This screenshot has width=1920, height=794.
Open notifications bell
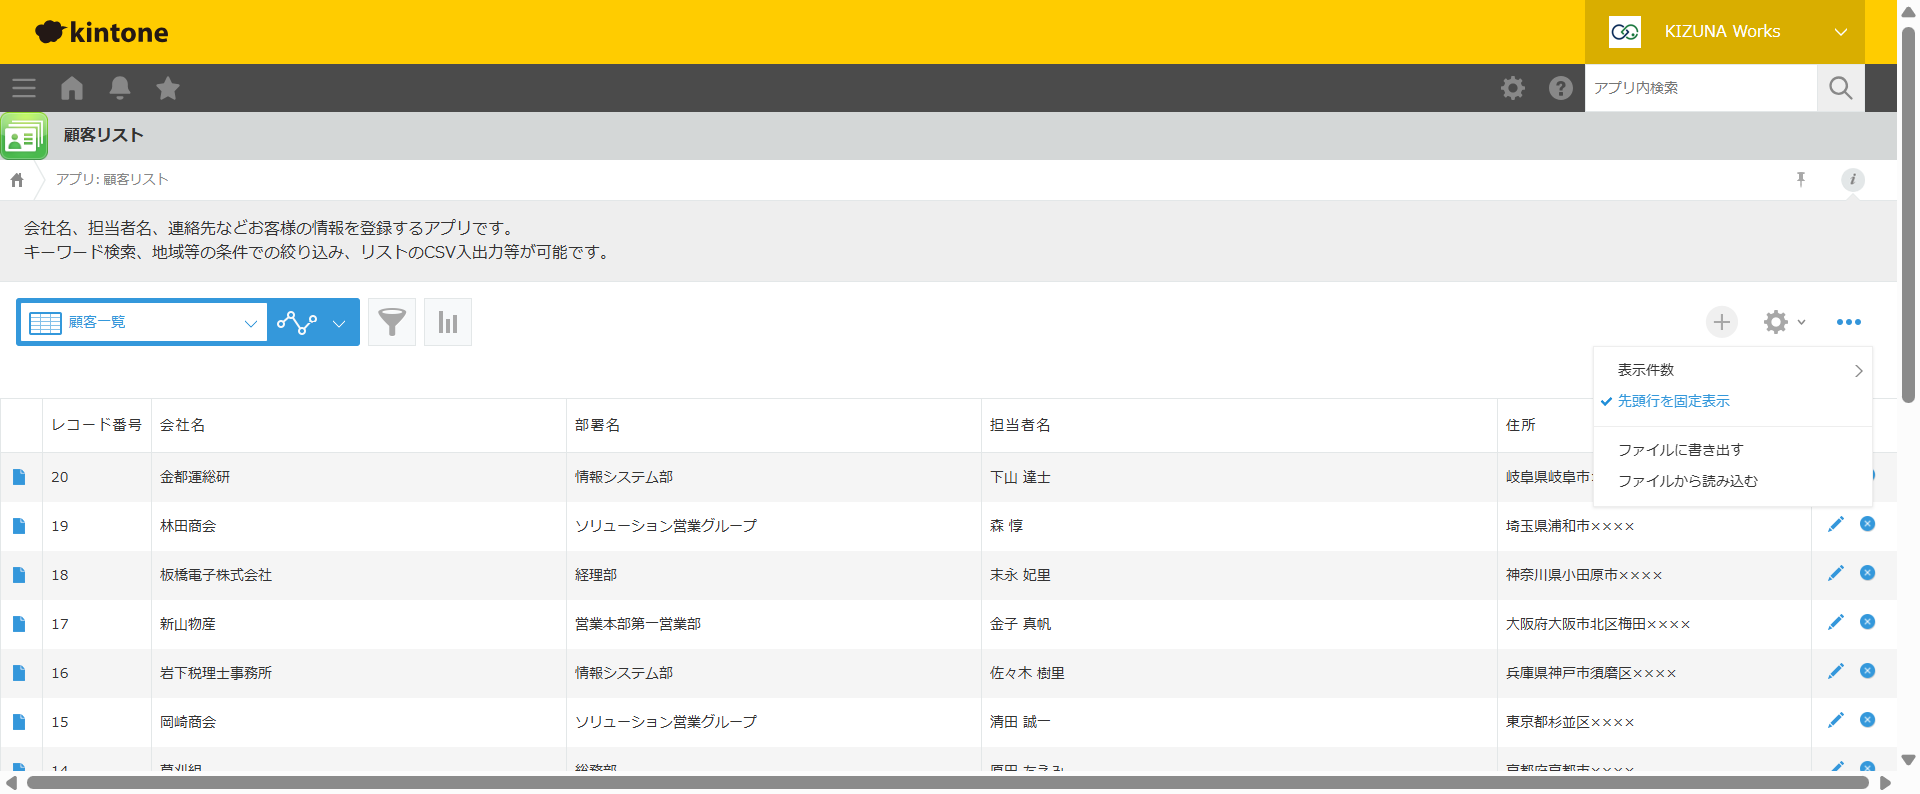pos(120,88)
